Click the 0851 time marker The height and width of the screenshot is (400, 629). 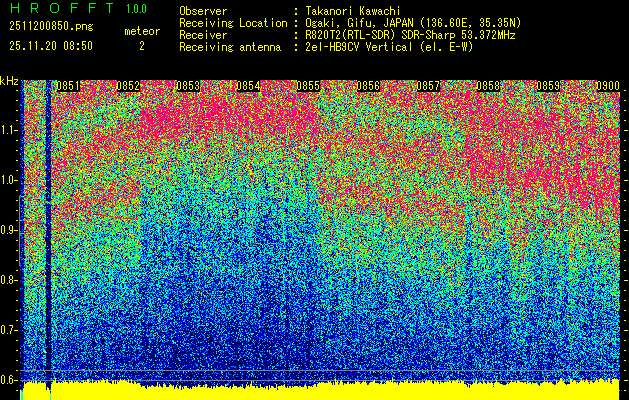click(68, 87)
